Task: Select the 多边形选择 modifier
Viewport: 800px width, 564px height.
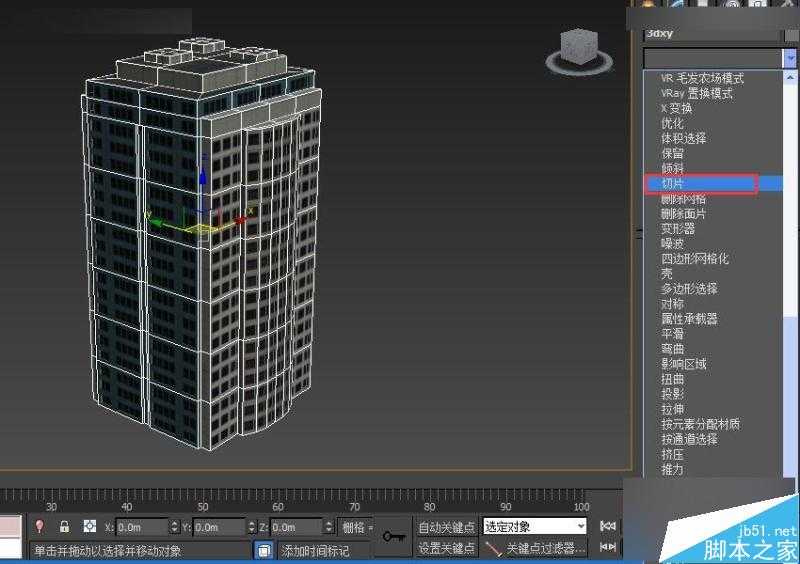Action: tap(689, 289)
